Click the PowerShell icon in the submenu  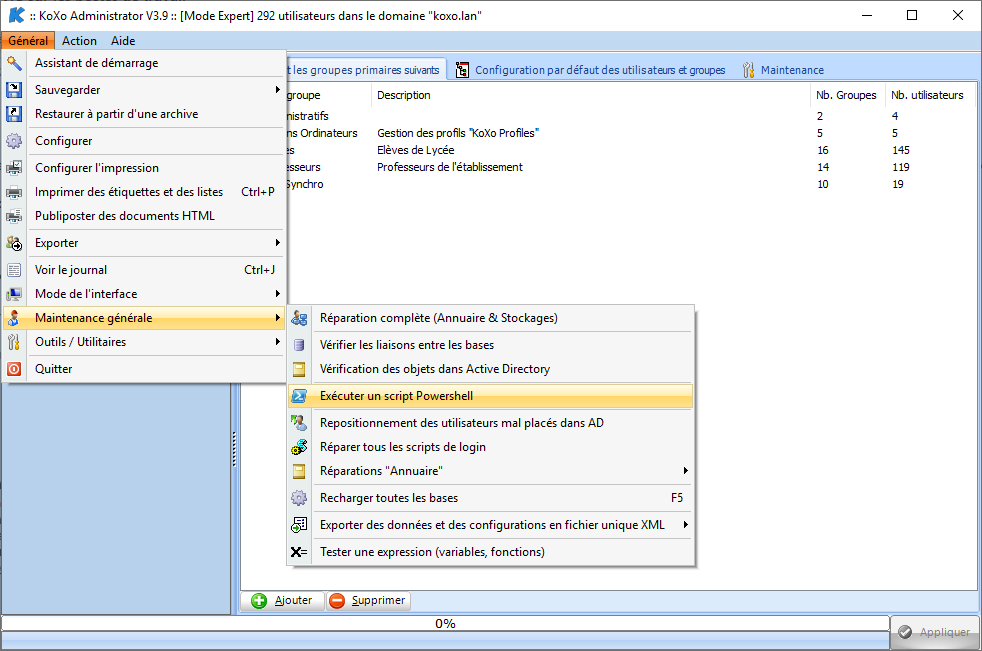[x=299, y=396]
